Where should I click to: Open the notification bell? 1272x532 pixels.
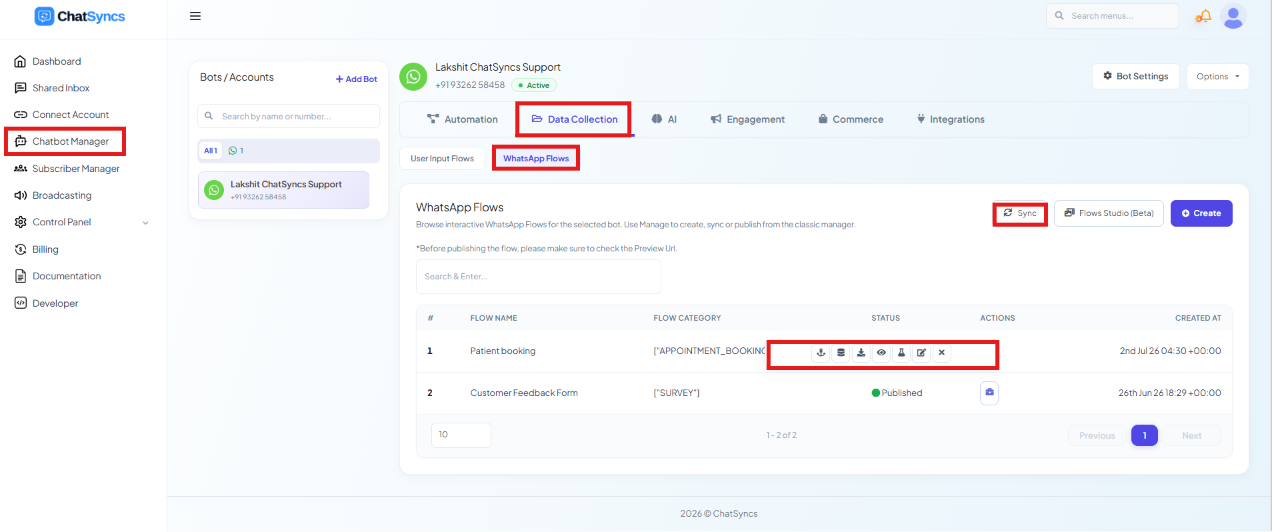[x=1204, y=16]
